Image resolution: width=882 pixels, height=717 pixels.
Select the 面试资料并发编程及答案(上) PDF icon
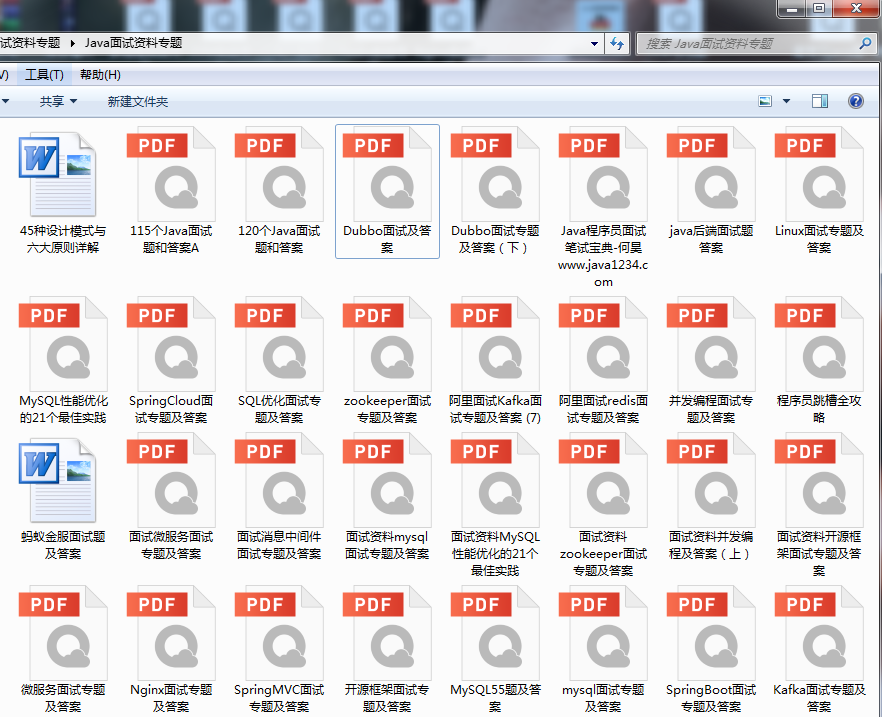pyautogui.click(x=711, y=481)
